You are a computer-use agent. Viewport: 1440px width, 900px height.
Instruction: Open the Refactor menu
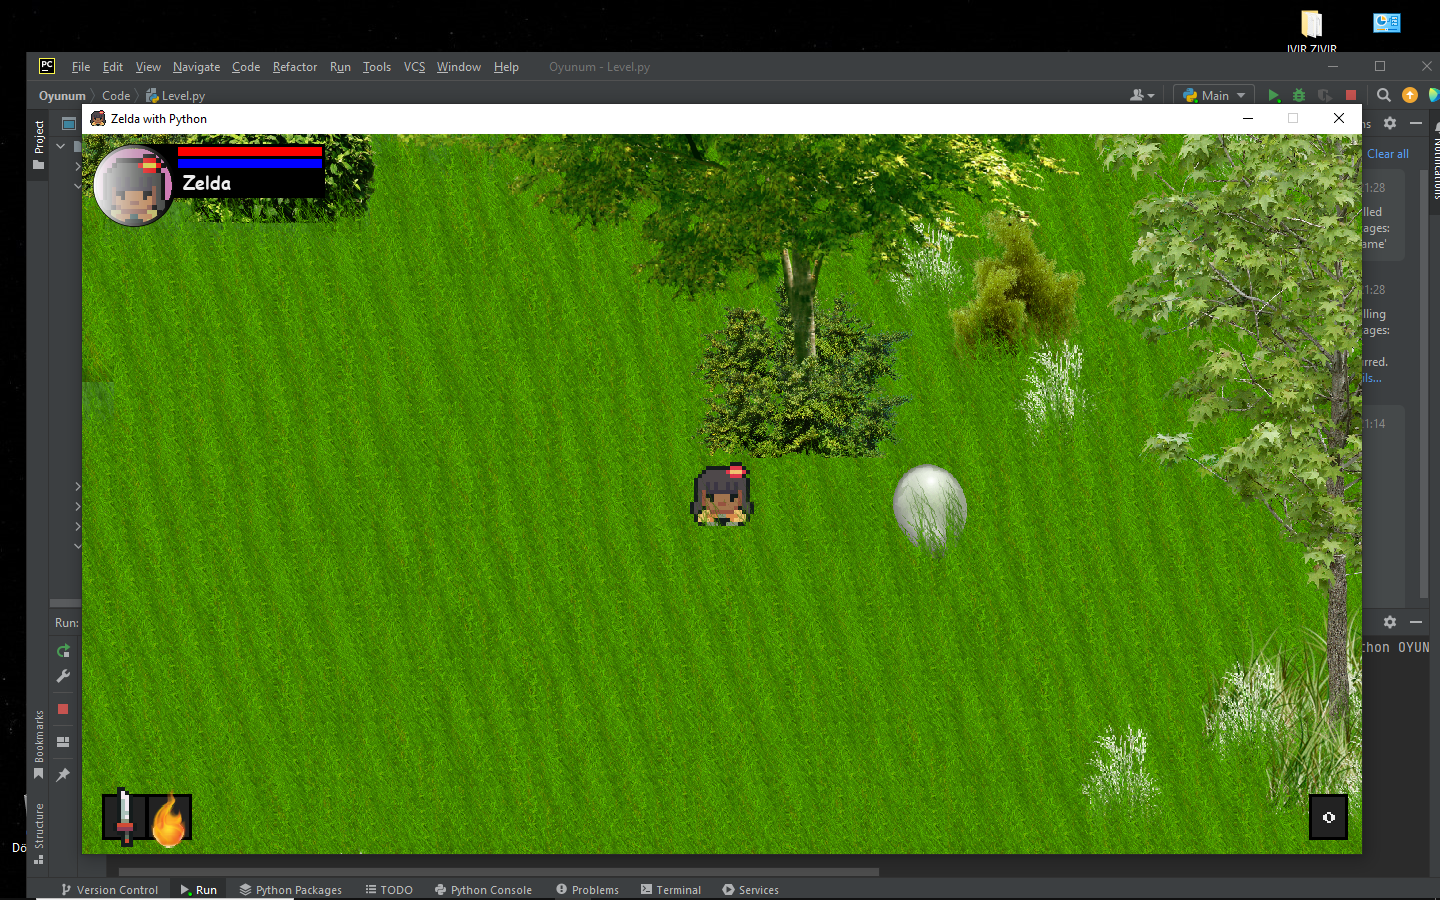[x=295, y=67]
